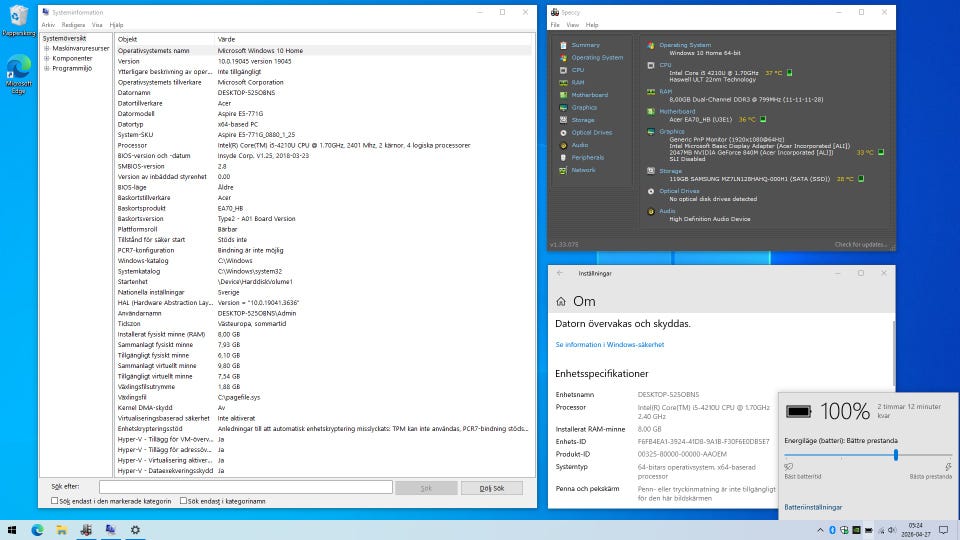The width and height of the screenshot is (960, 540).
Task: Switch to Systeminformation via taskbar icon
Action: 111,530
